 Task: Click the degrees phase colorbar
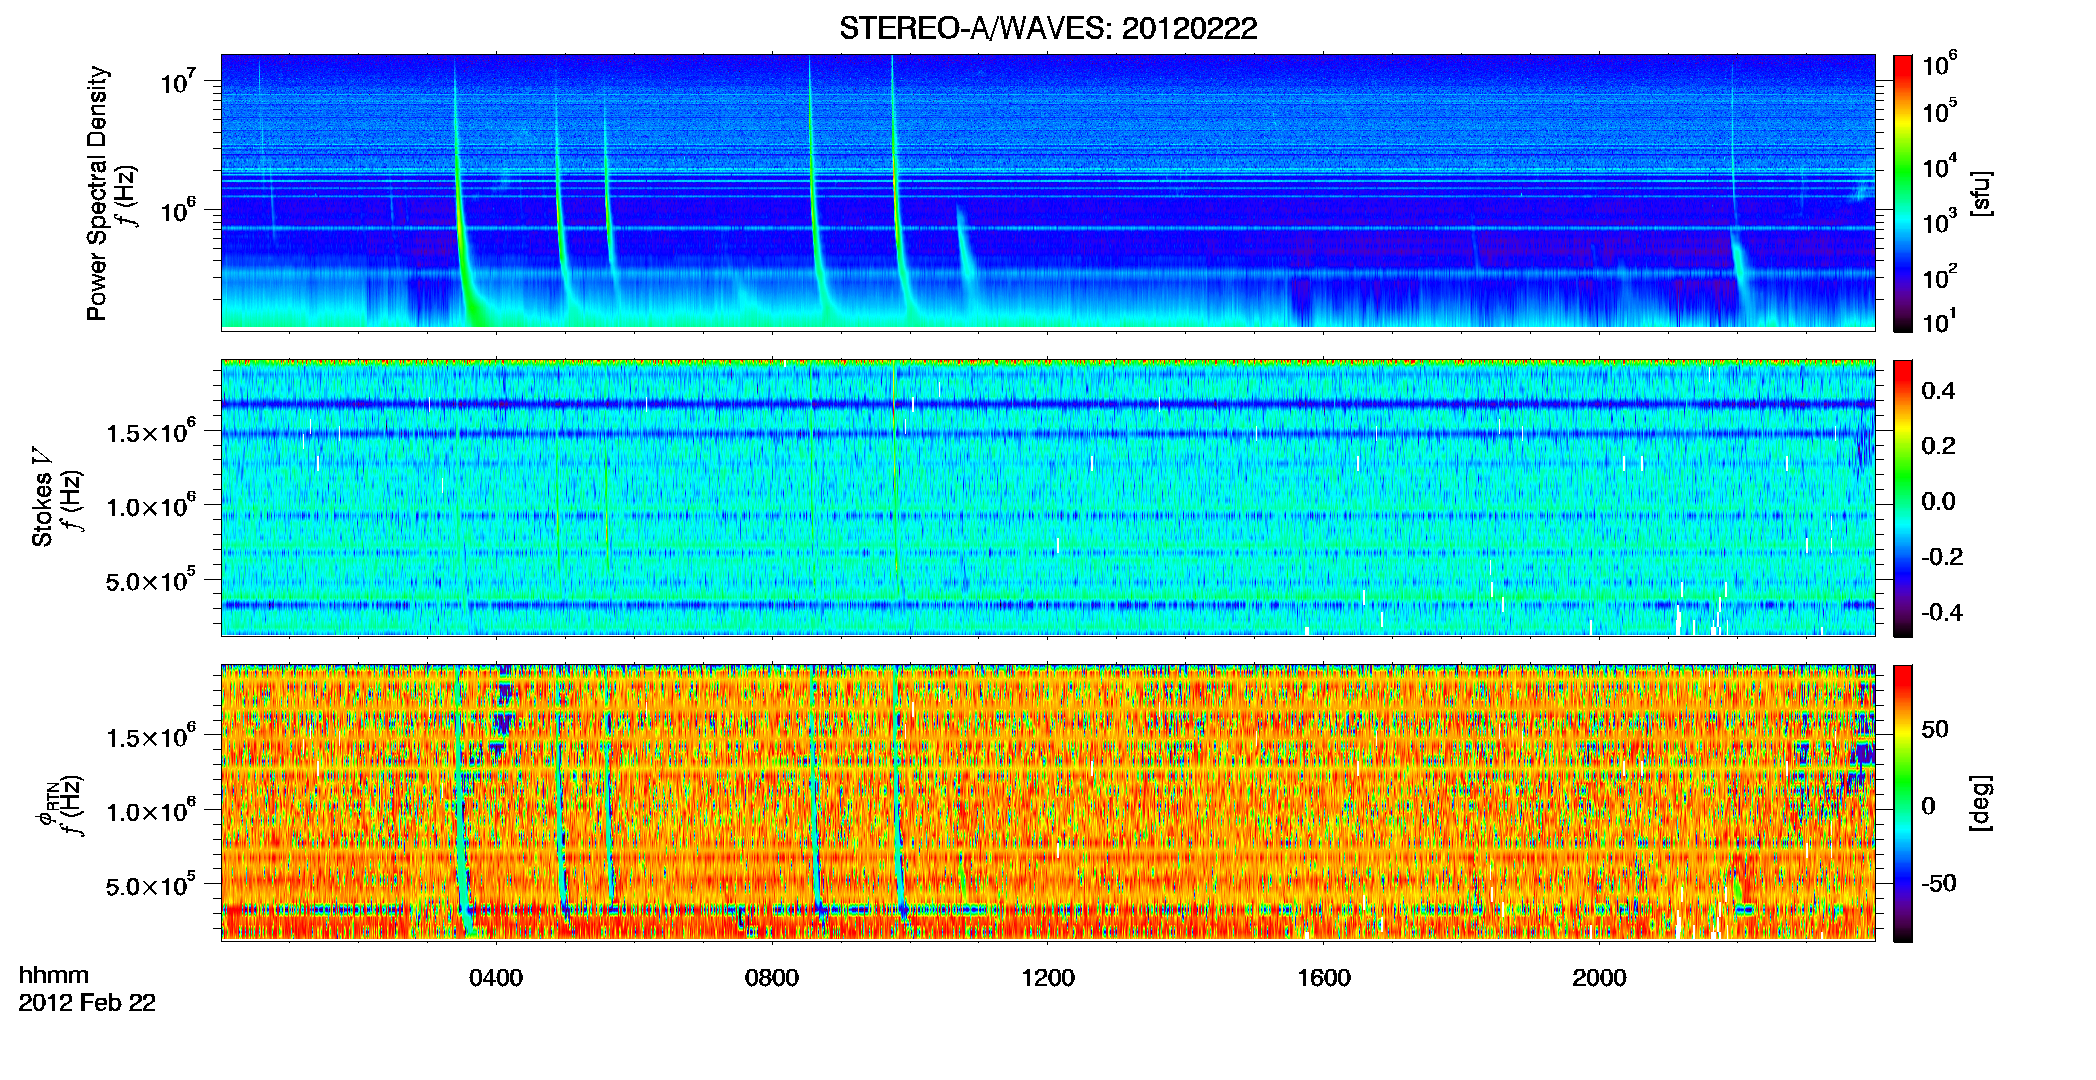1902,803
